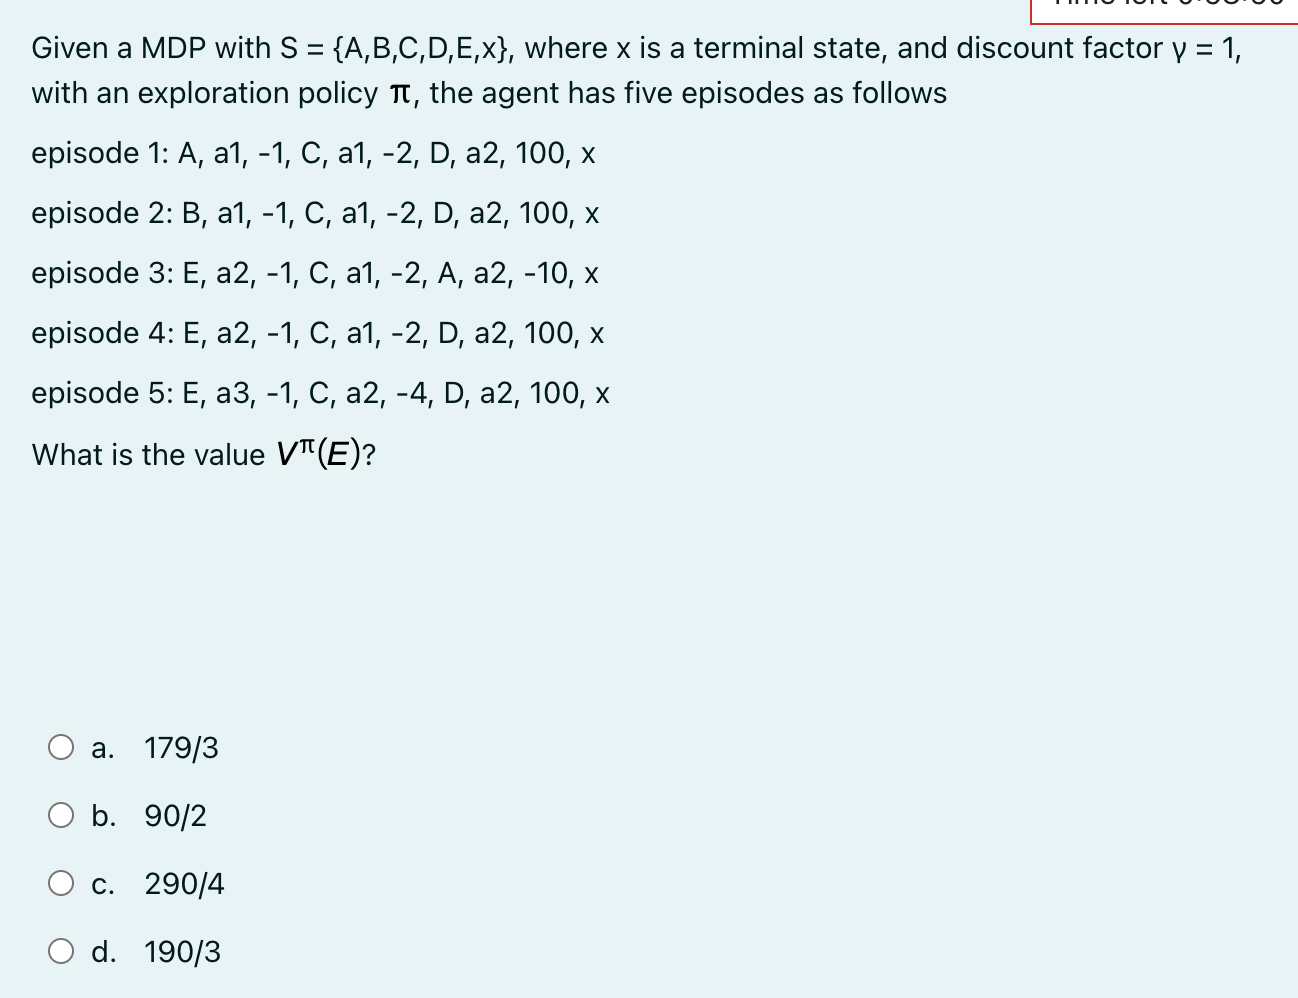
Task: Click the answer label '90/2'
Action: 176,815
